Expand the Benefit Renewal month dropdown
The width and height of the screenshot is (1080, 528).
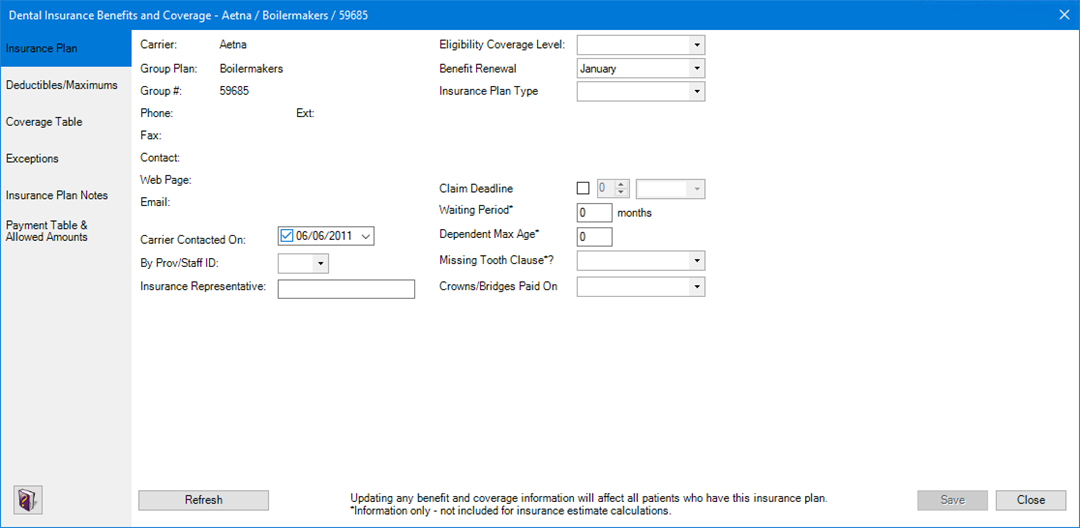click(696, 69)
